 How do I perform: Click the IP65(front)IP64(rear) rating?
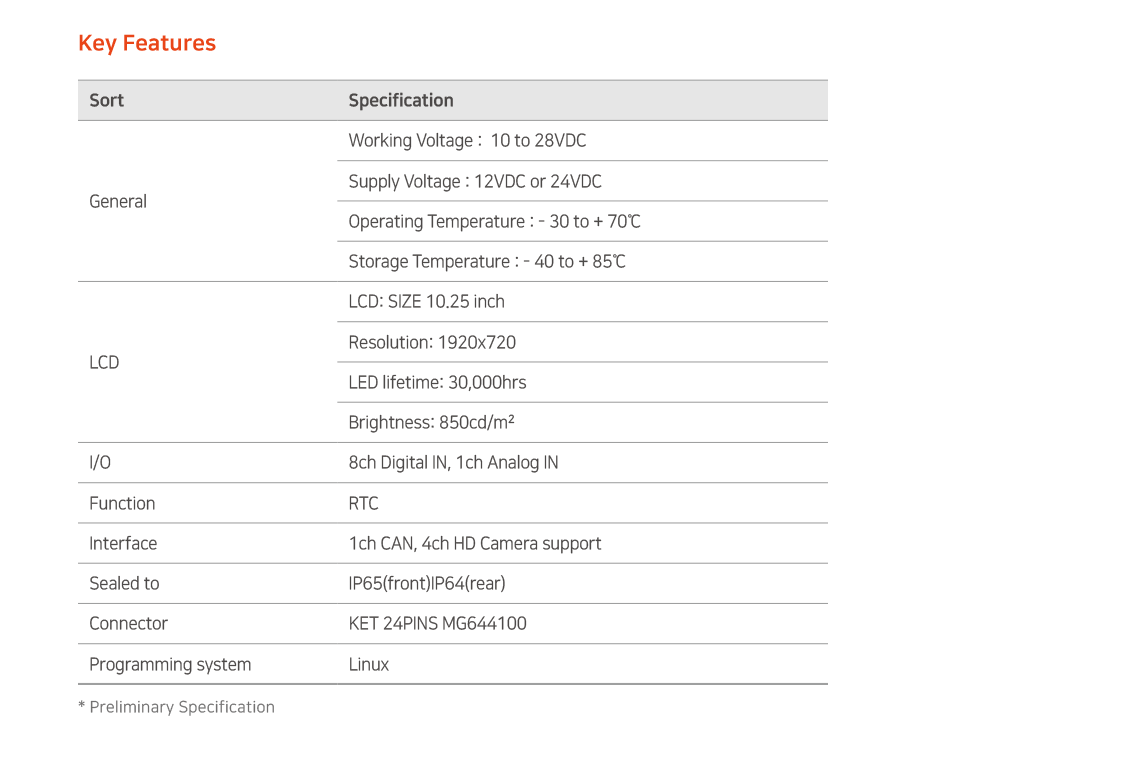[427, 584]
